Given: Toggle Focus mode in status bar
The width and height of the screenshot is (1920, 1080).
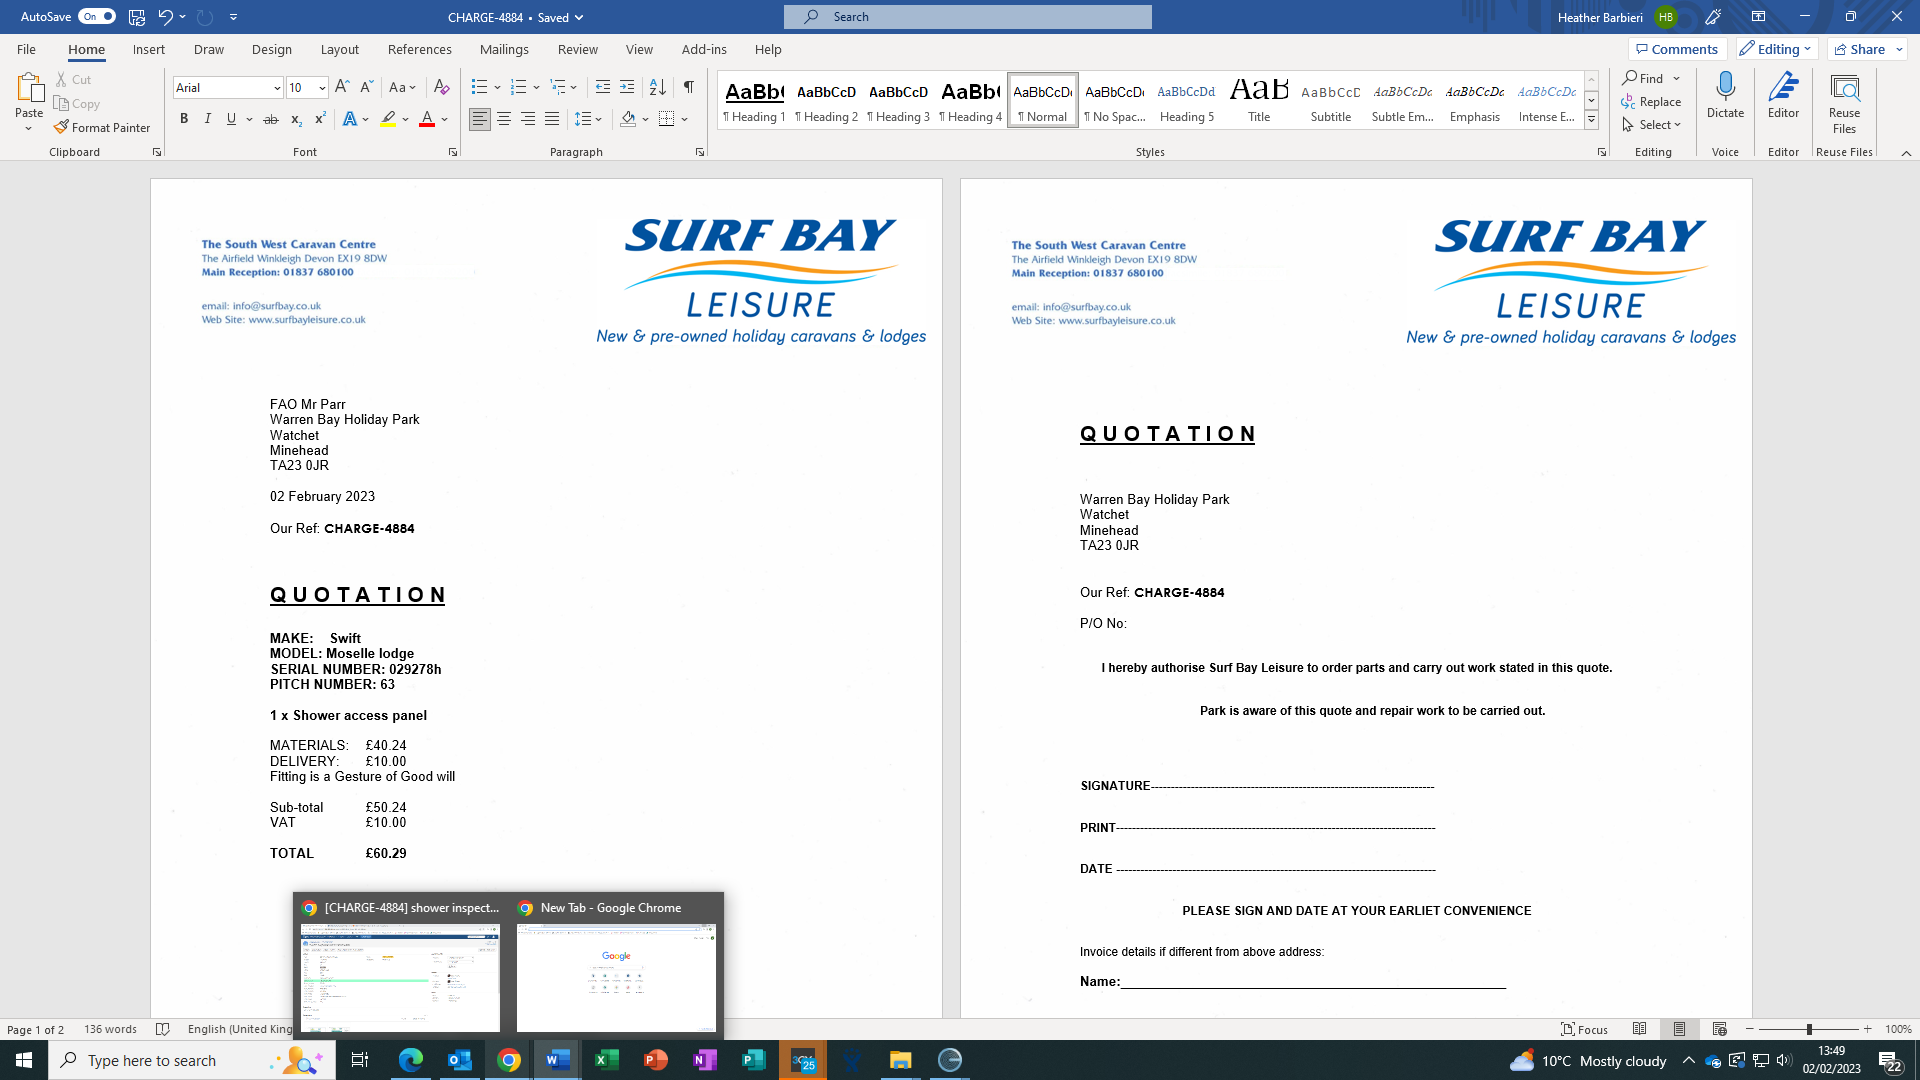Looking at the screenshot, I should click(x=1585, y=1029).
